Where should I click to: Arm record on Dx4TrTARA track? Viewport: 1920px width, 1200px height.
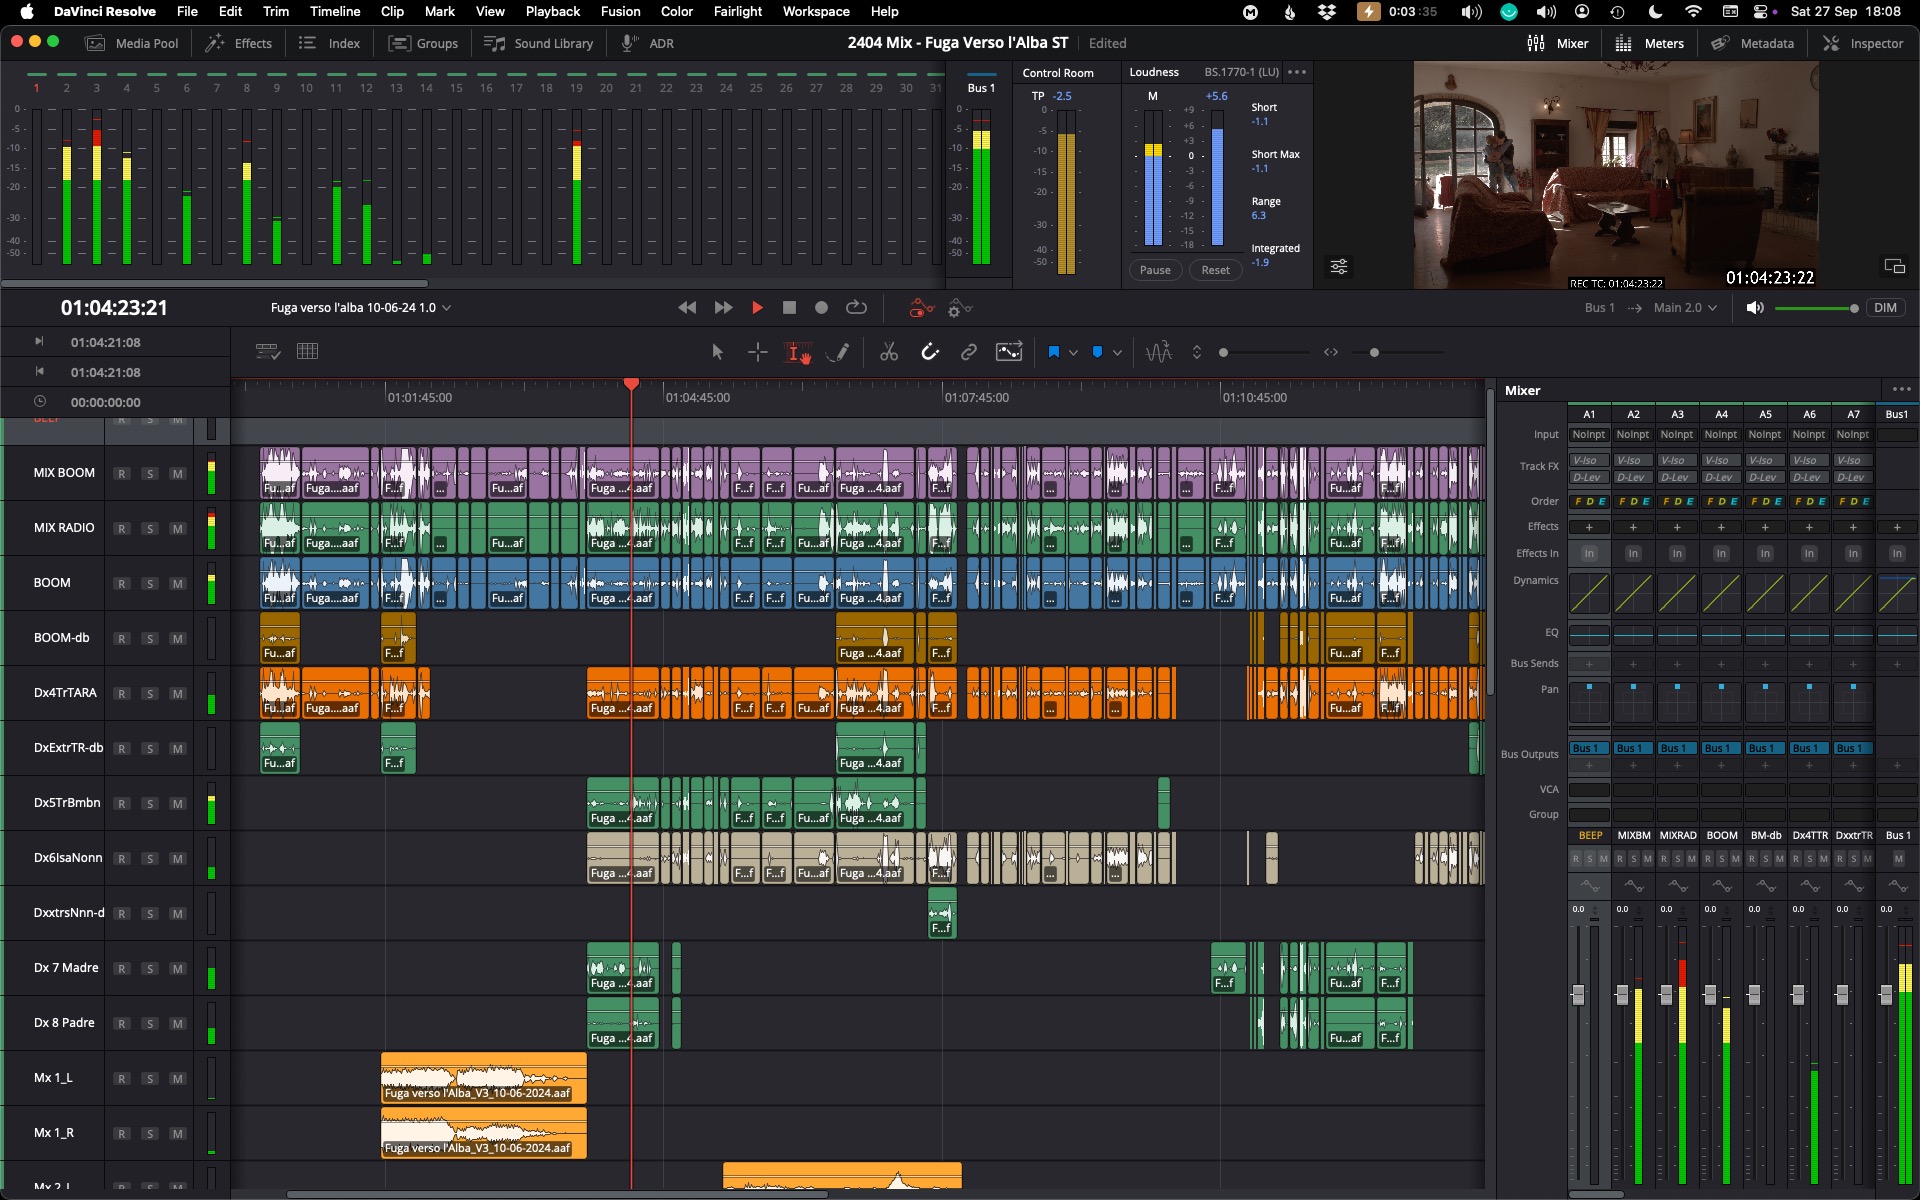(x=121, y=694)
